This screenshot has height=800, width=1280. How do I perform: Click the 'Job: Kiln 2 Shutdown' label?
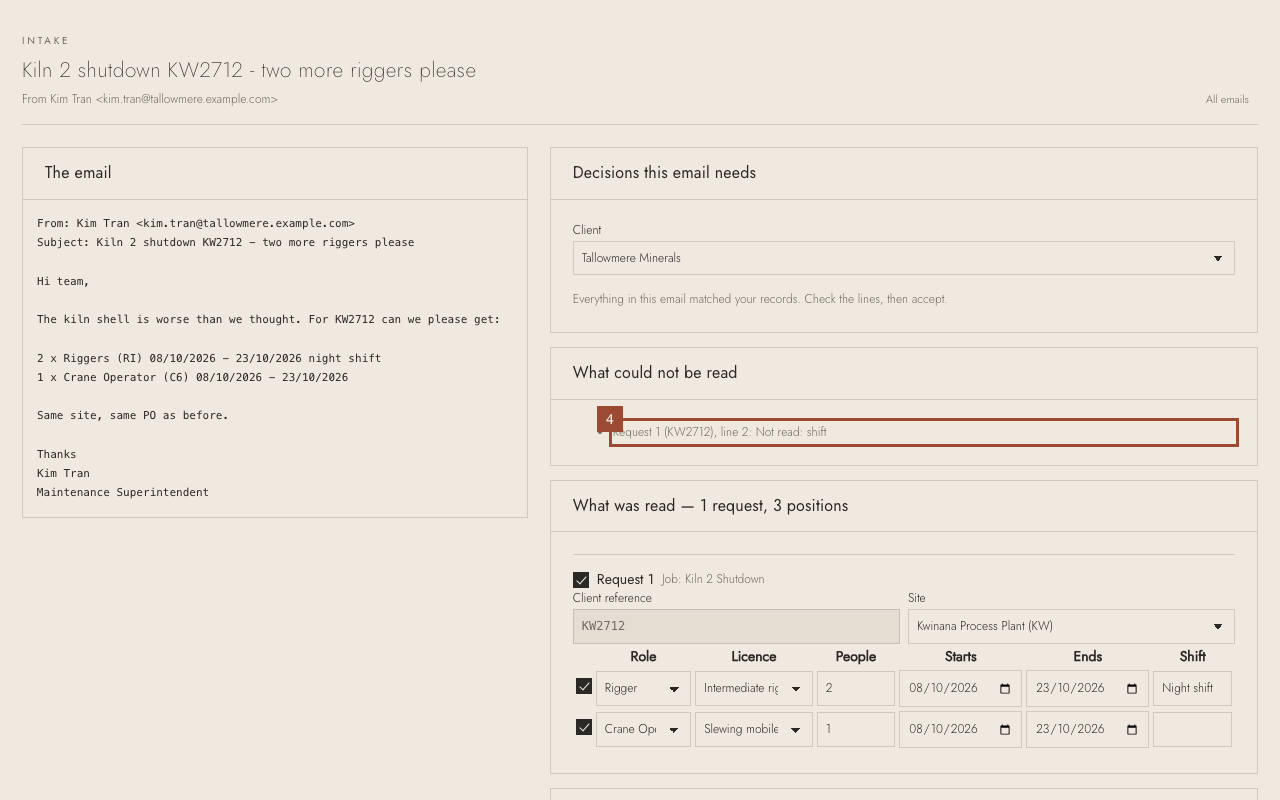pyautogui.click(x=713, y=580)
